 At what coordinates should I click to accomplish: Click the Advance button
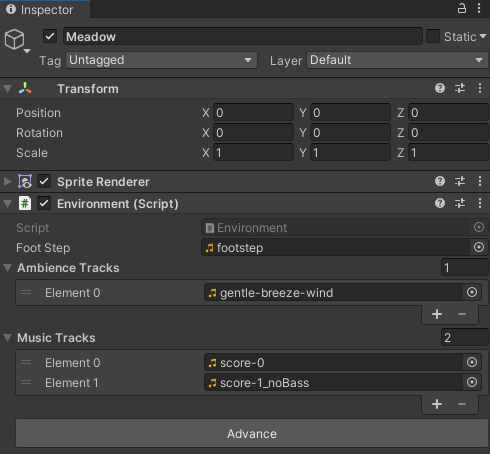[x=252, y=433]
